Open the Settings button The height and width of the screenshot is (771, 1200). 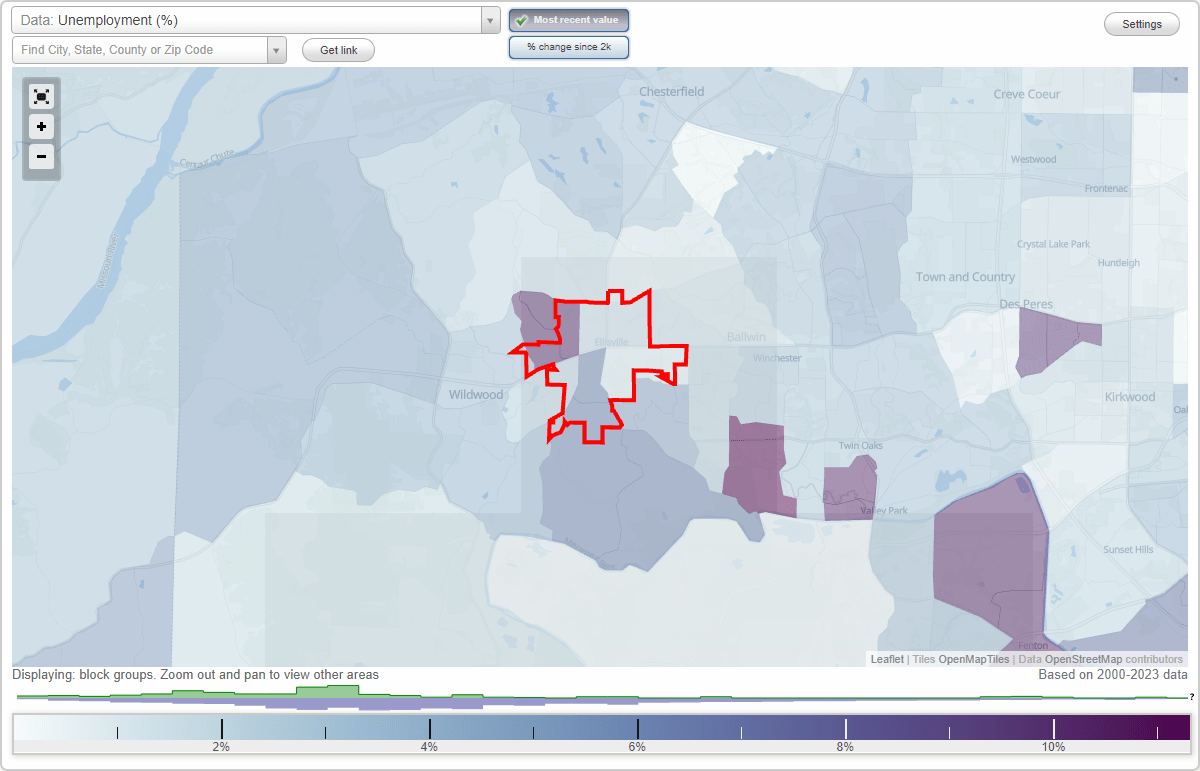tap(1141, 25)
